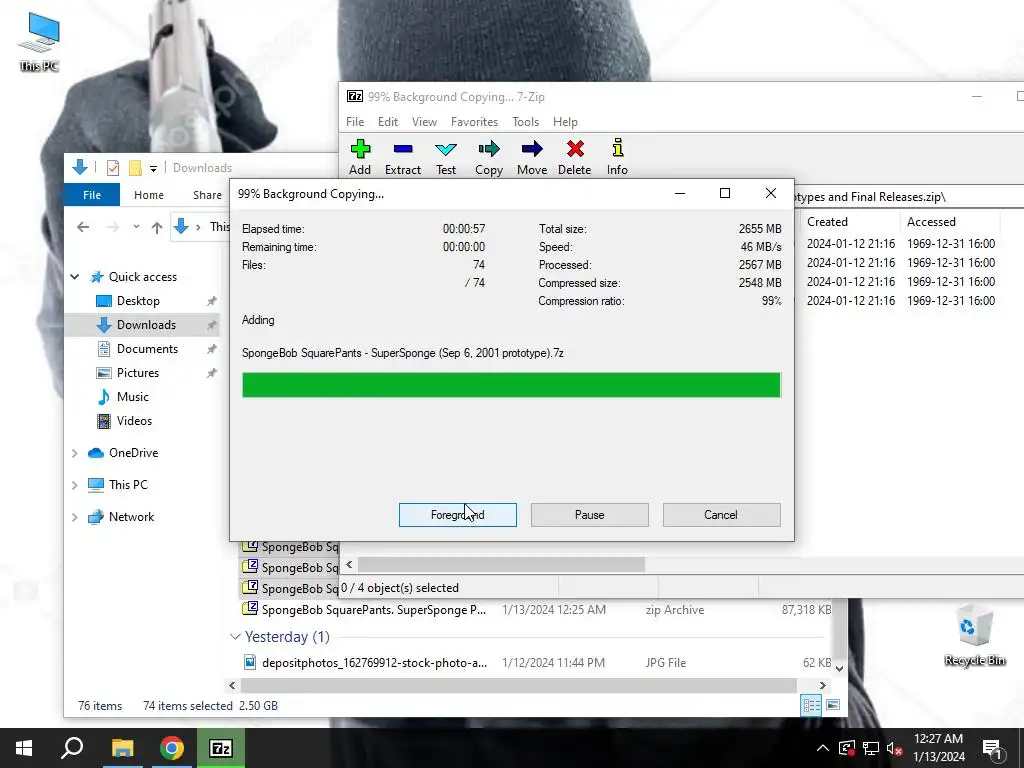This screenshot has width=1024, height=768.
Task: Click the Test toolbar icon in 7-Zip
Action: [446, 157]
